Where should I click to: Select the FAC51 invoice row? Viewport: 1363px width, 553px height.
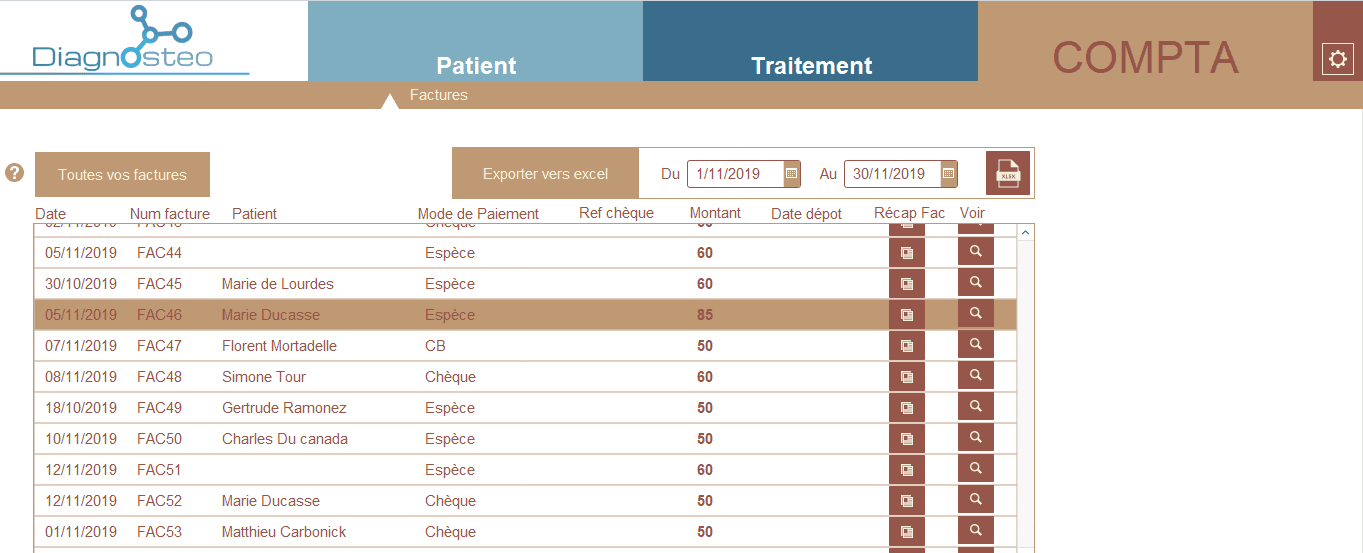525,470
